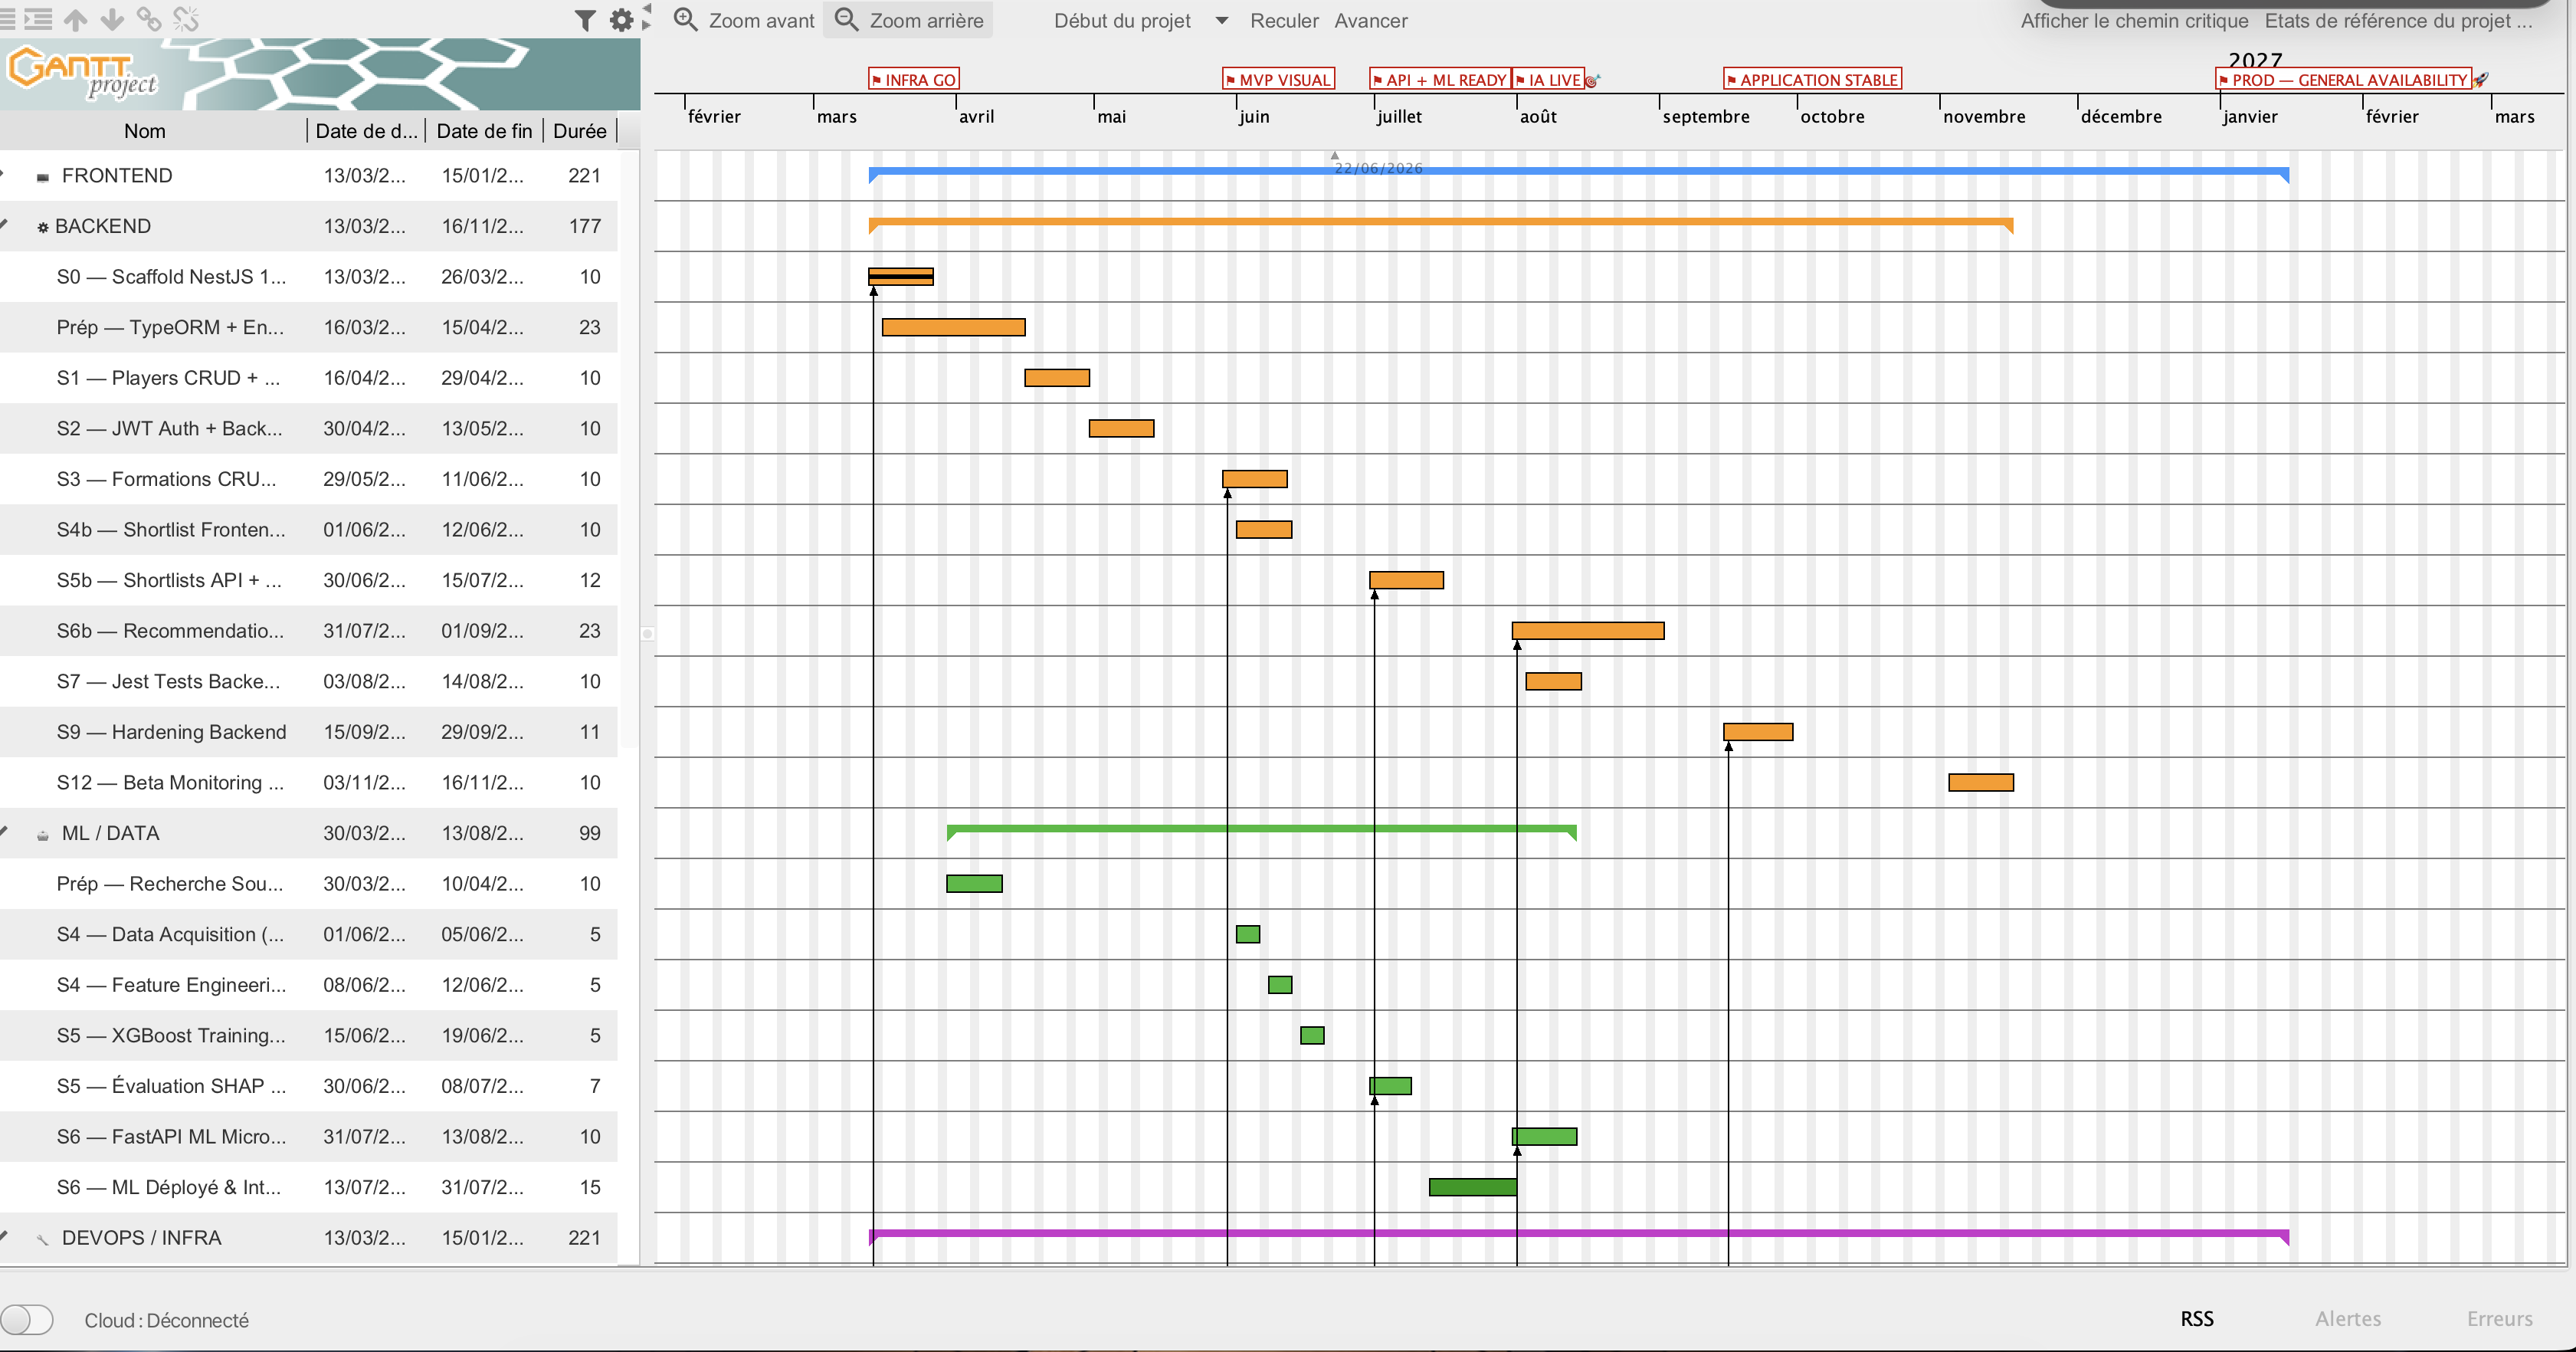Click Début du projet
This screenshot has height=1352, width=2576.
(1122, 20)
